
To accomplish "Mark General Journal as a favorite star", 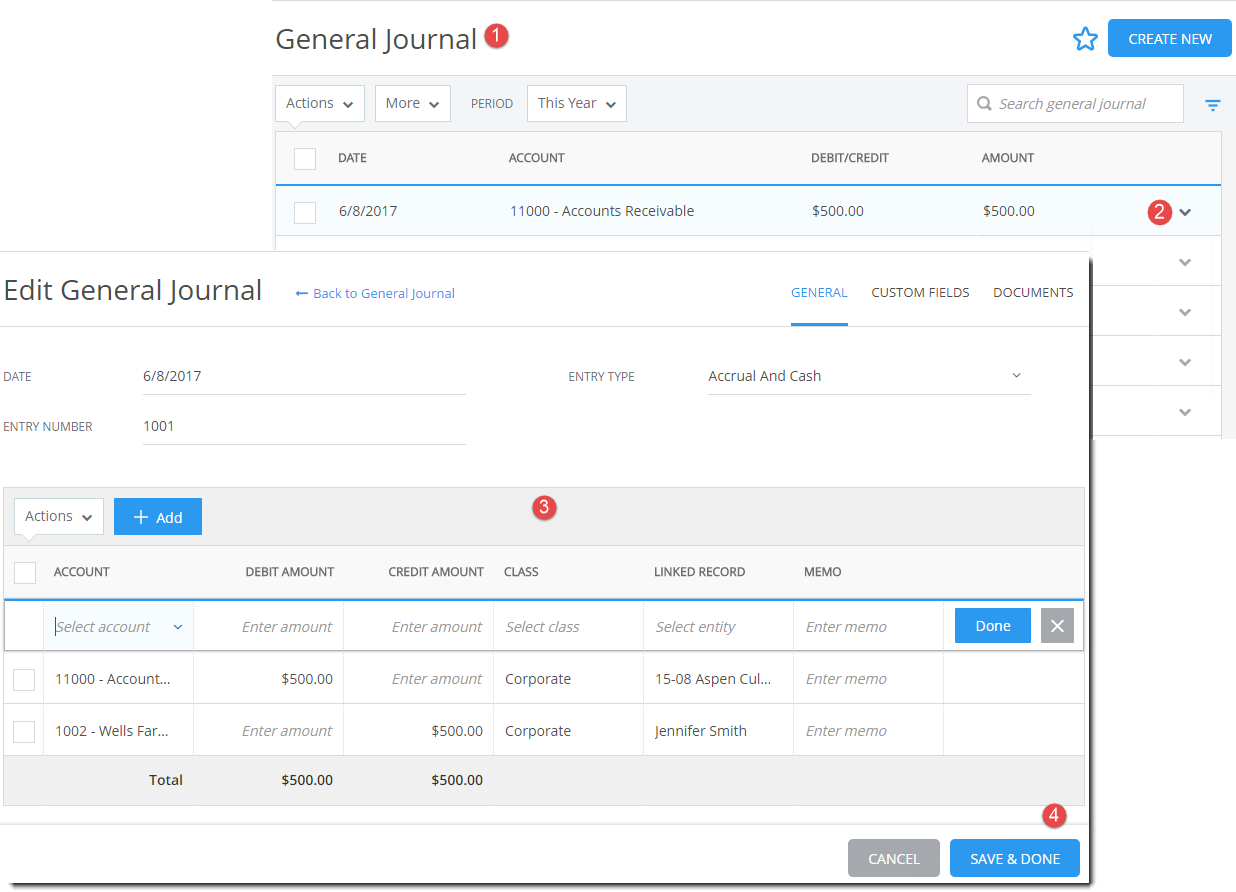I will [1086, 38].
